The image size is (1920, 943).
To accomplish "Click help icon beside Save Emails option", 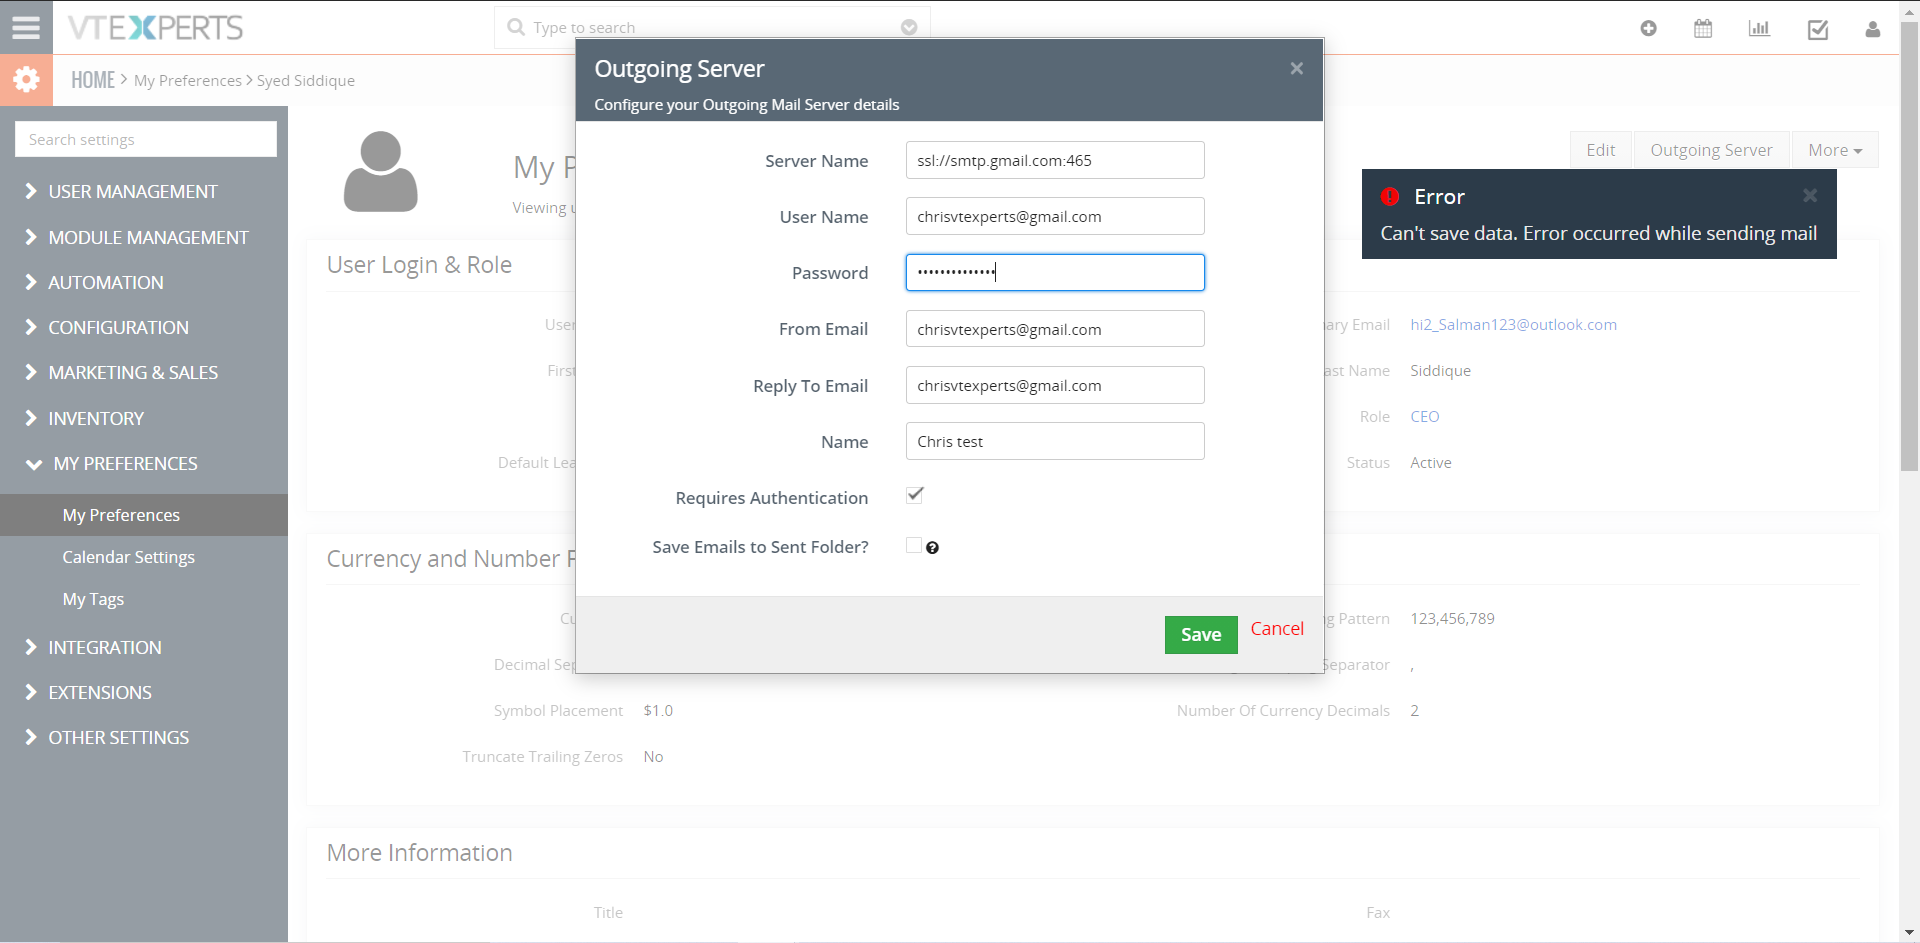I will pyautogui.click(x=932, y=548).
